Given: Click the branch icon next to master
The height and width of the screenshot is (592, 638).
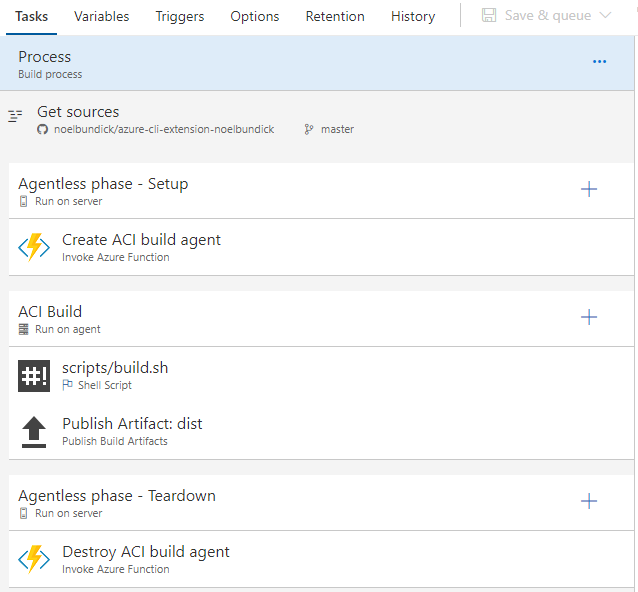Looking at the screenshot, I should click(309, 129).
